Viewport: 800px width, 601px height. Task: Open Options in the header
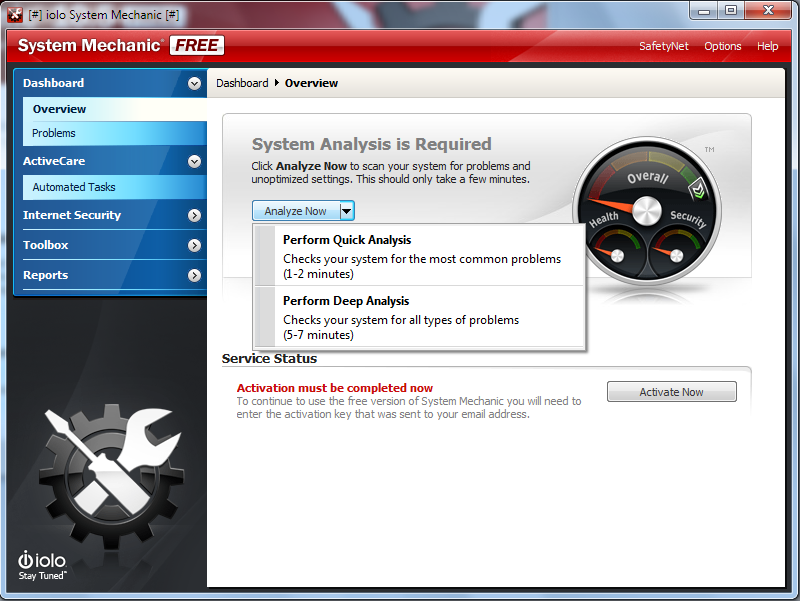722,46
